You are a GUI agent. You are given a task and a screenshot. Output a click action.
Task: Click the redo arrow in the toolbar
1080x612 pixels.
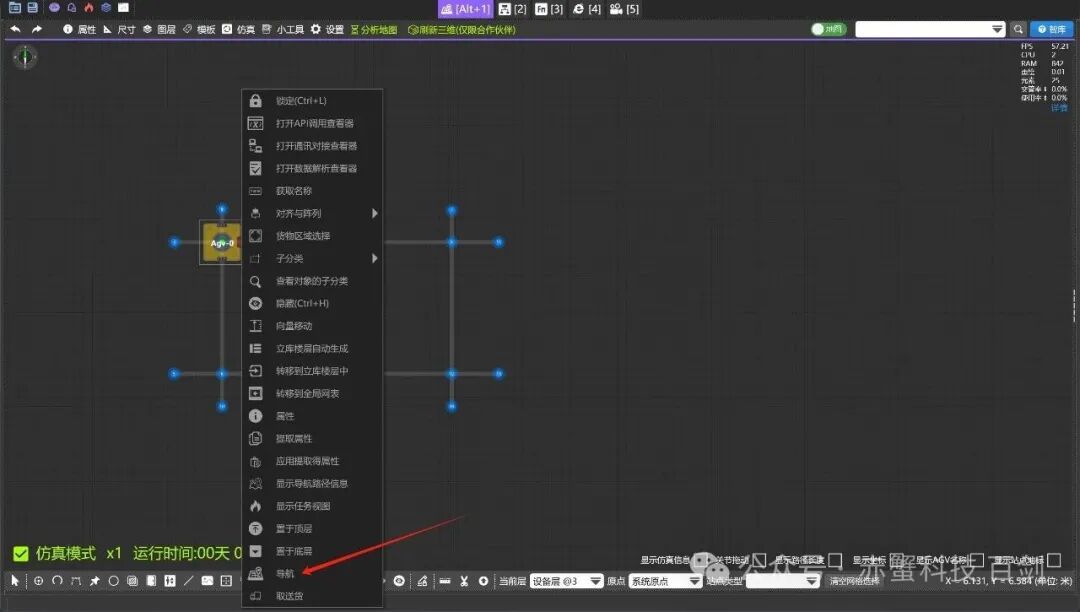pos(37,29)
